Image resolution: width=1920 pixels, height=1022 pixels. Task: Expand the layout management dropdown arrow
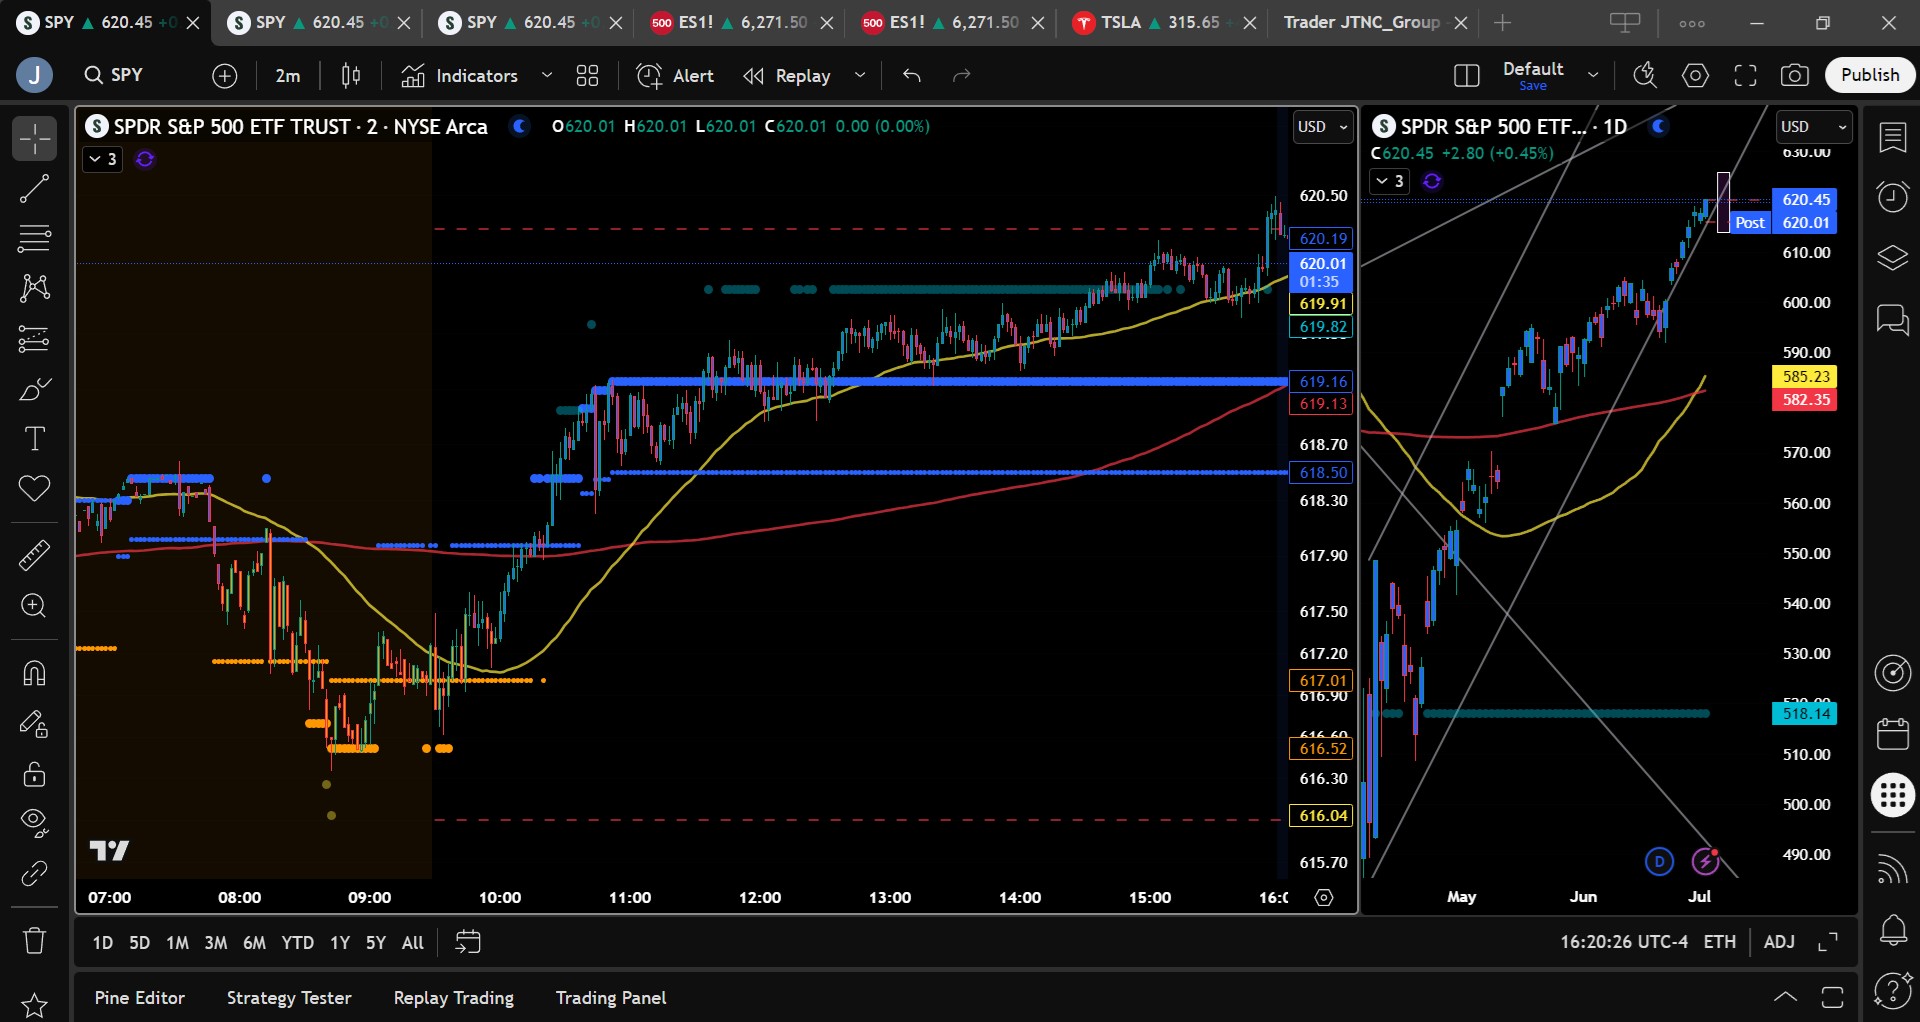tap(1593, 75)
